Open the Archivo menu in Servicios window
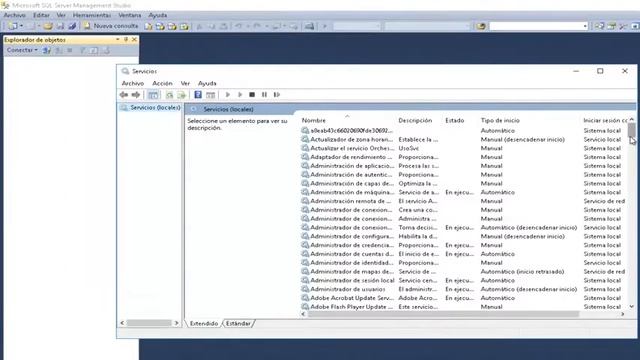The height and width of the screenshot is (360, 640). pos(133,83)
